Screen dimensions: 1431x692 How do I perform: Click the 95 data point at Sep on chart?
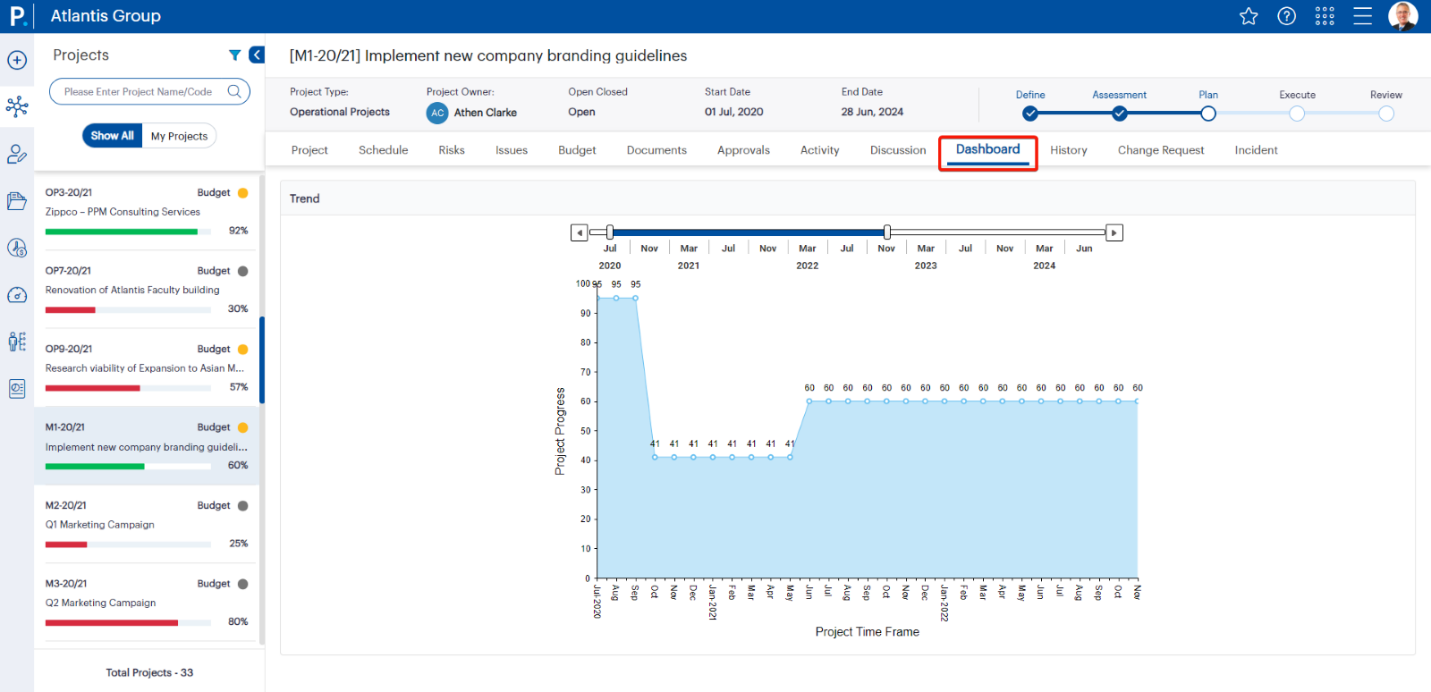[635, 297]
